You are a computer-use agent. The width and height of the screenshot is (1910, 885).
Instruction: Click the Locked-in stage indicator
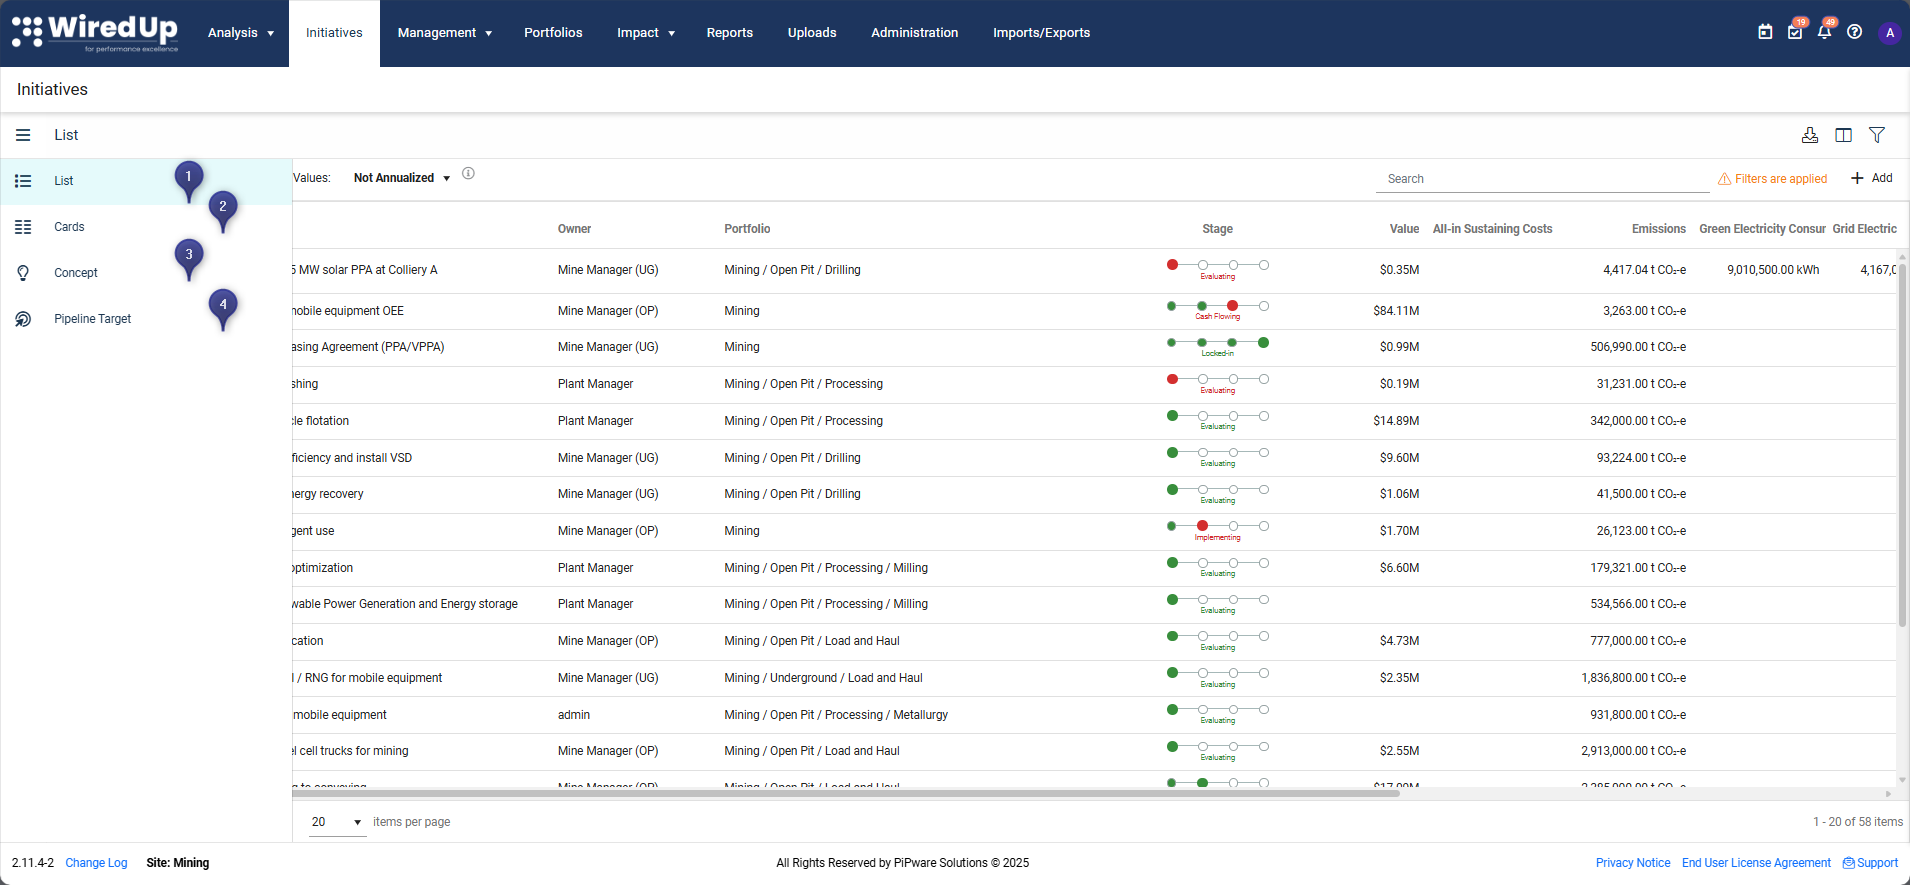point(1218,347)
